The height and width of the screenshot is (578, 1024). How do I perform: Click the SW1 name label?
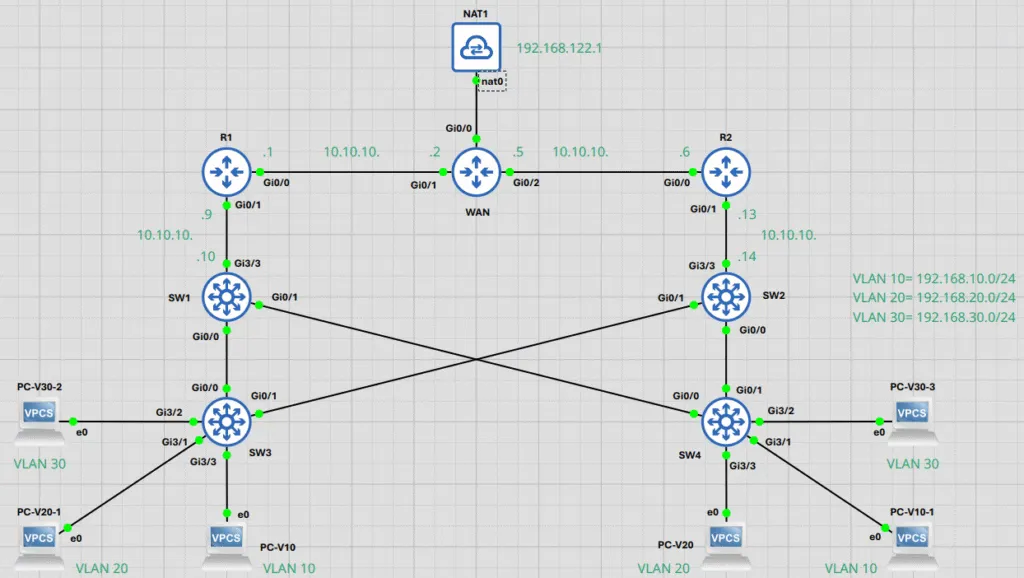pos(179,298)
